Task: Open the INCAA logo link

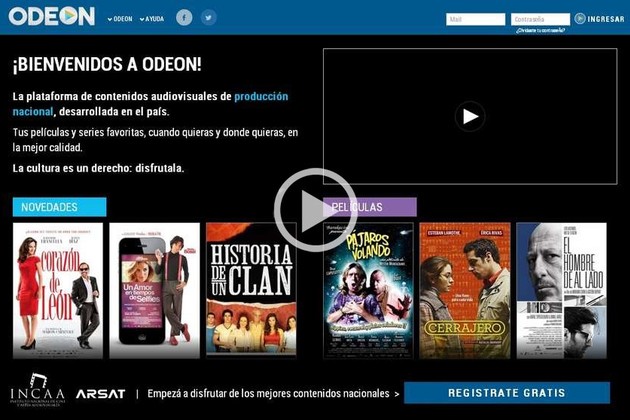Action: (x=37, y=391)
